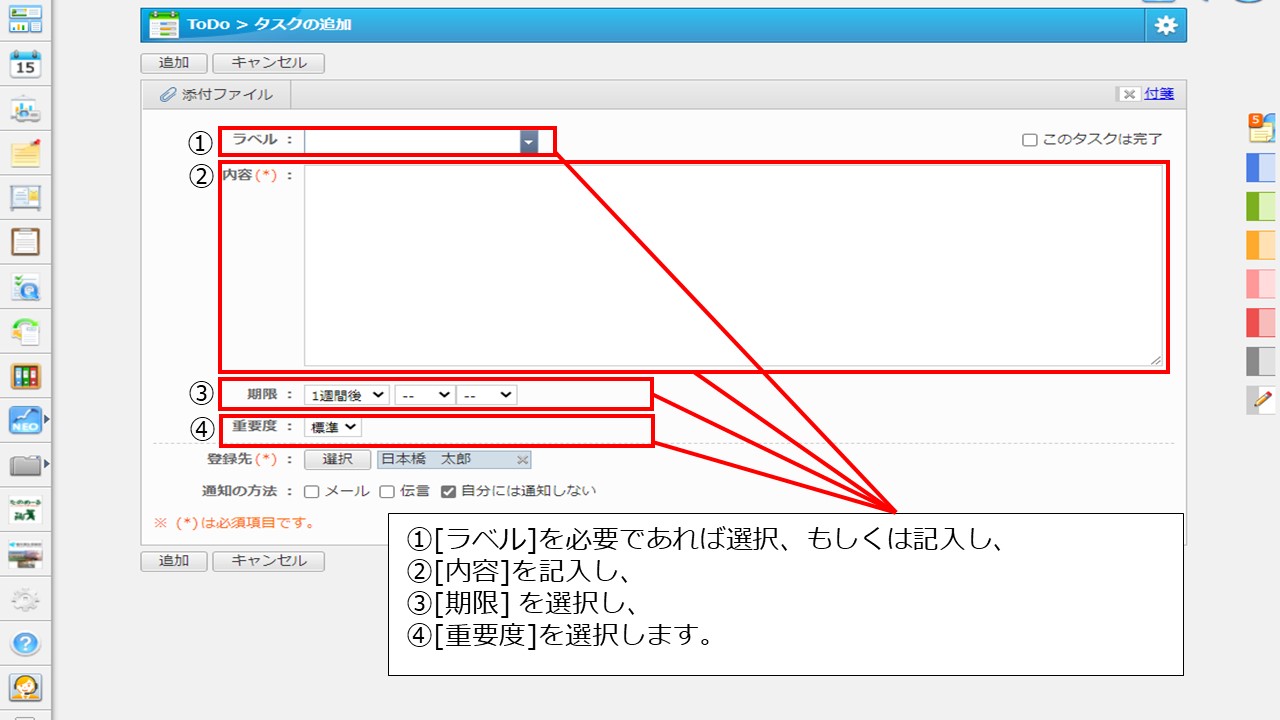
Task: Click the ※ (*)は必須項目です。 note
Action: 234,522
